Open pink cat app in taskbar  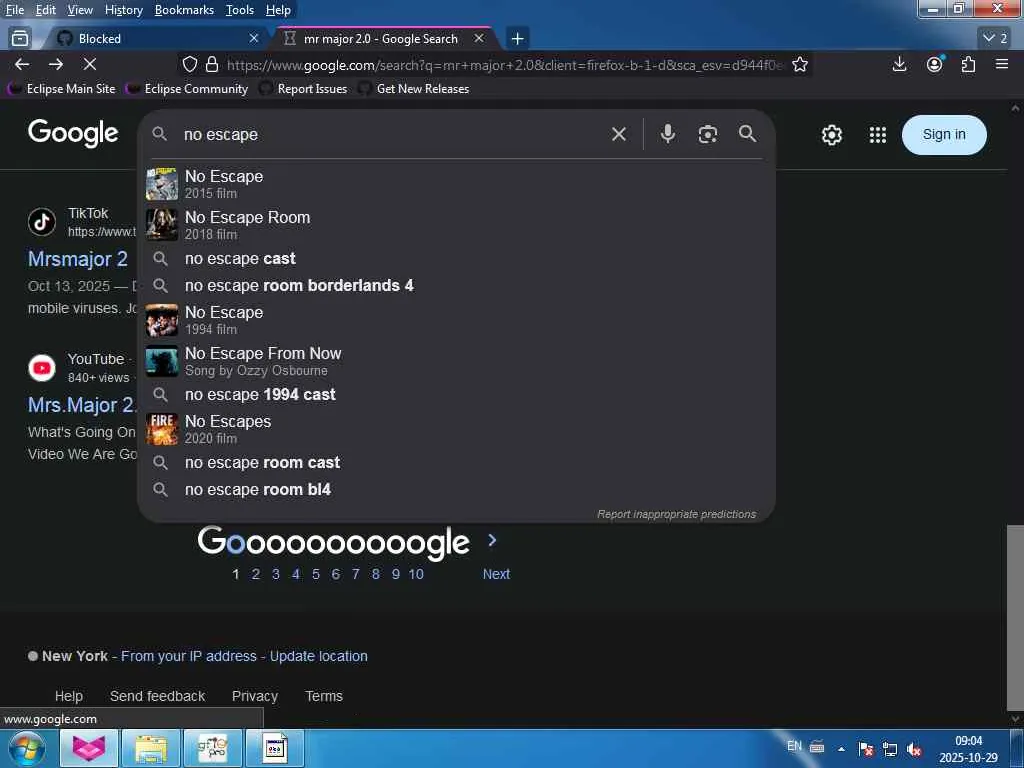89,748
